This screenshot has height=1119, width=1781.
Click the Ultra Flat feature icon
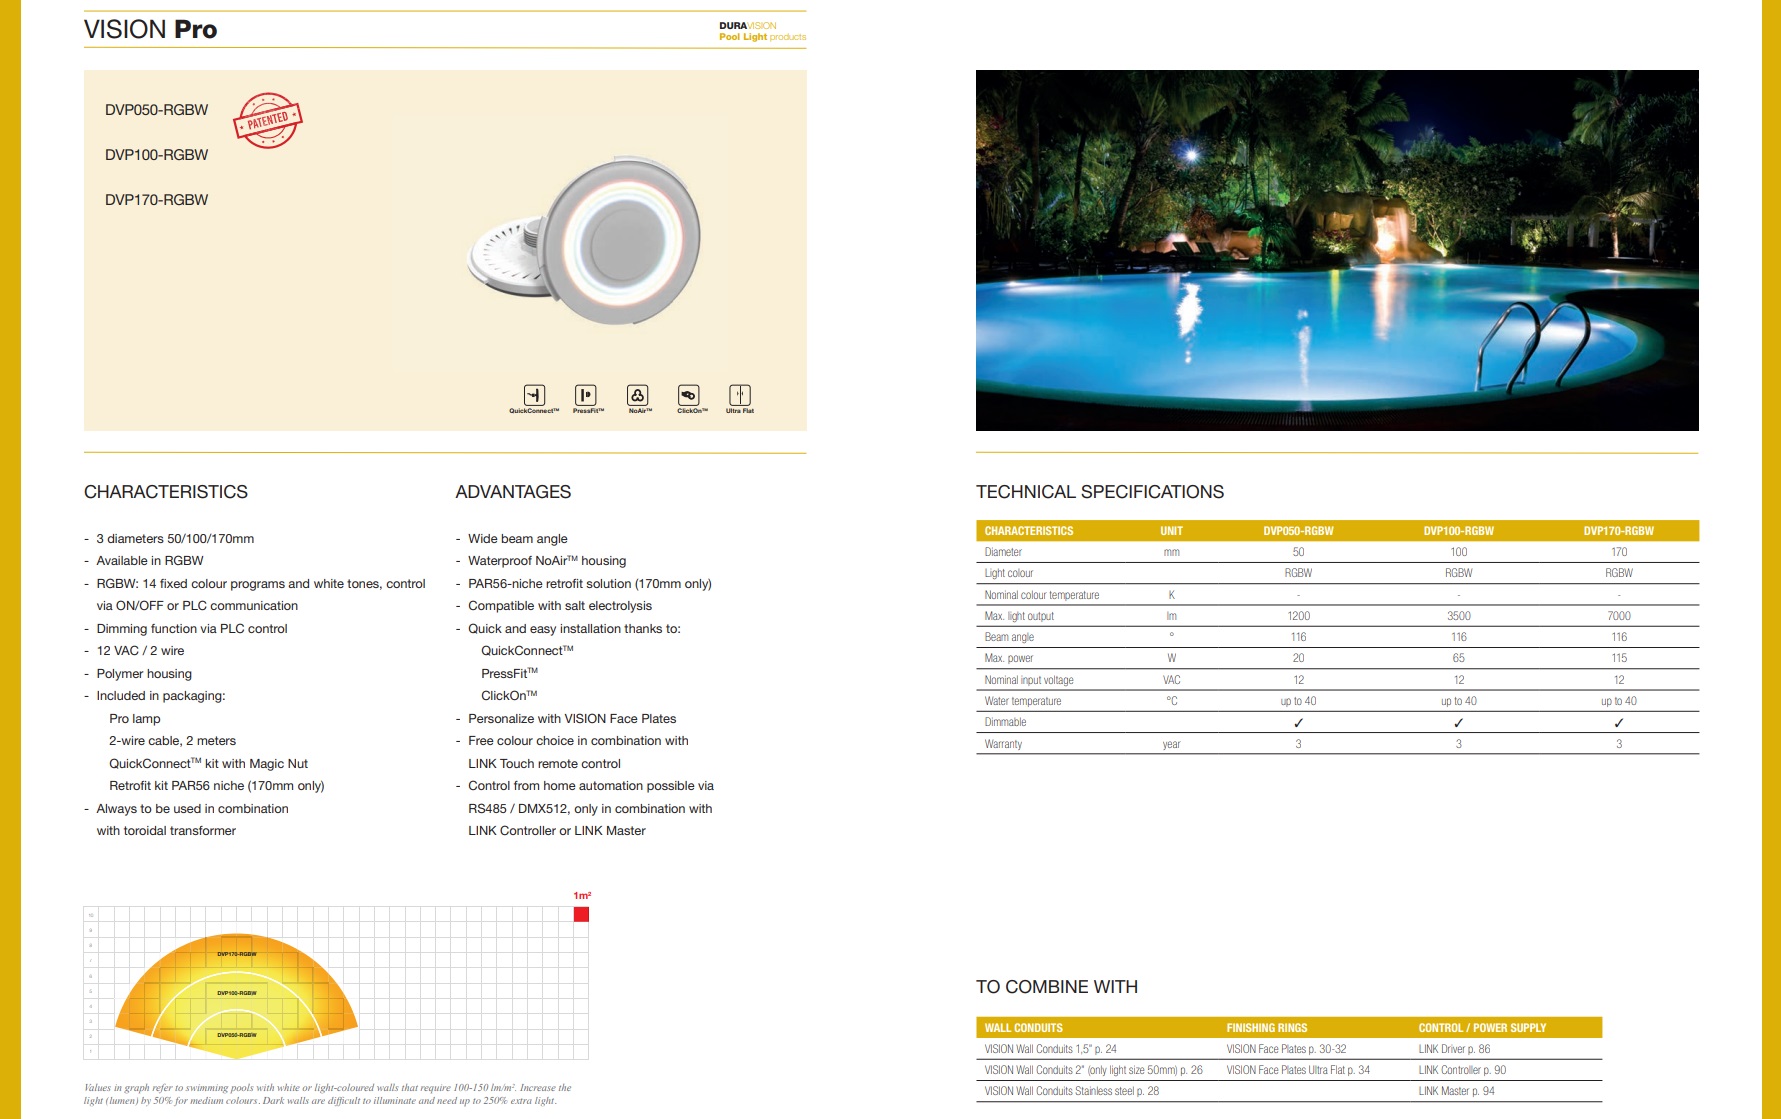740,395
